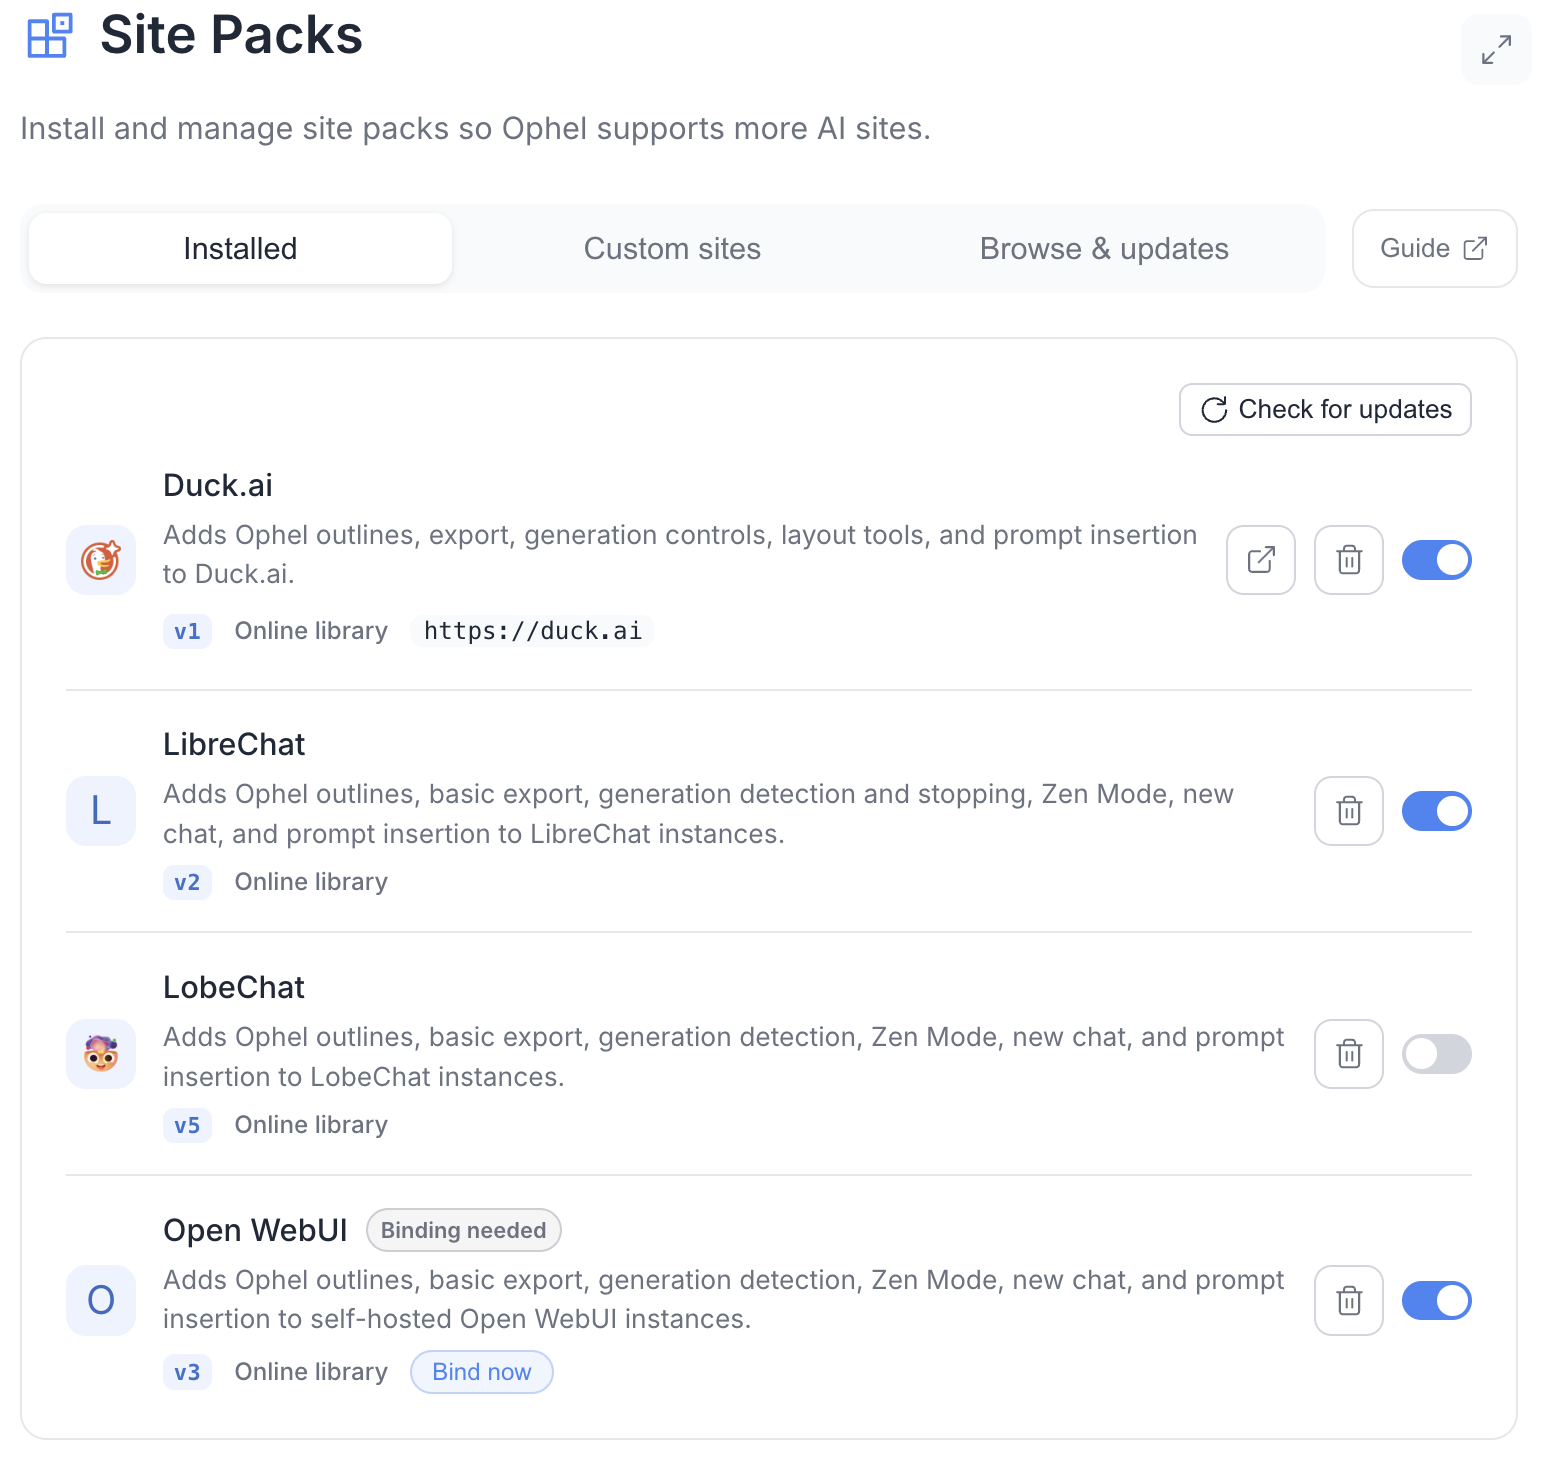1548x1470 pixels.
Task: Click the v3 version badge
Action: point(187,1372)
